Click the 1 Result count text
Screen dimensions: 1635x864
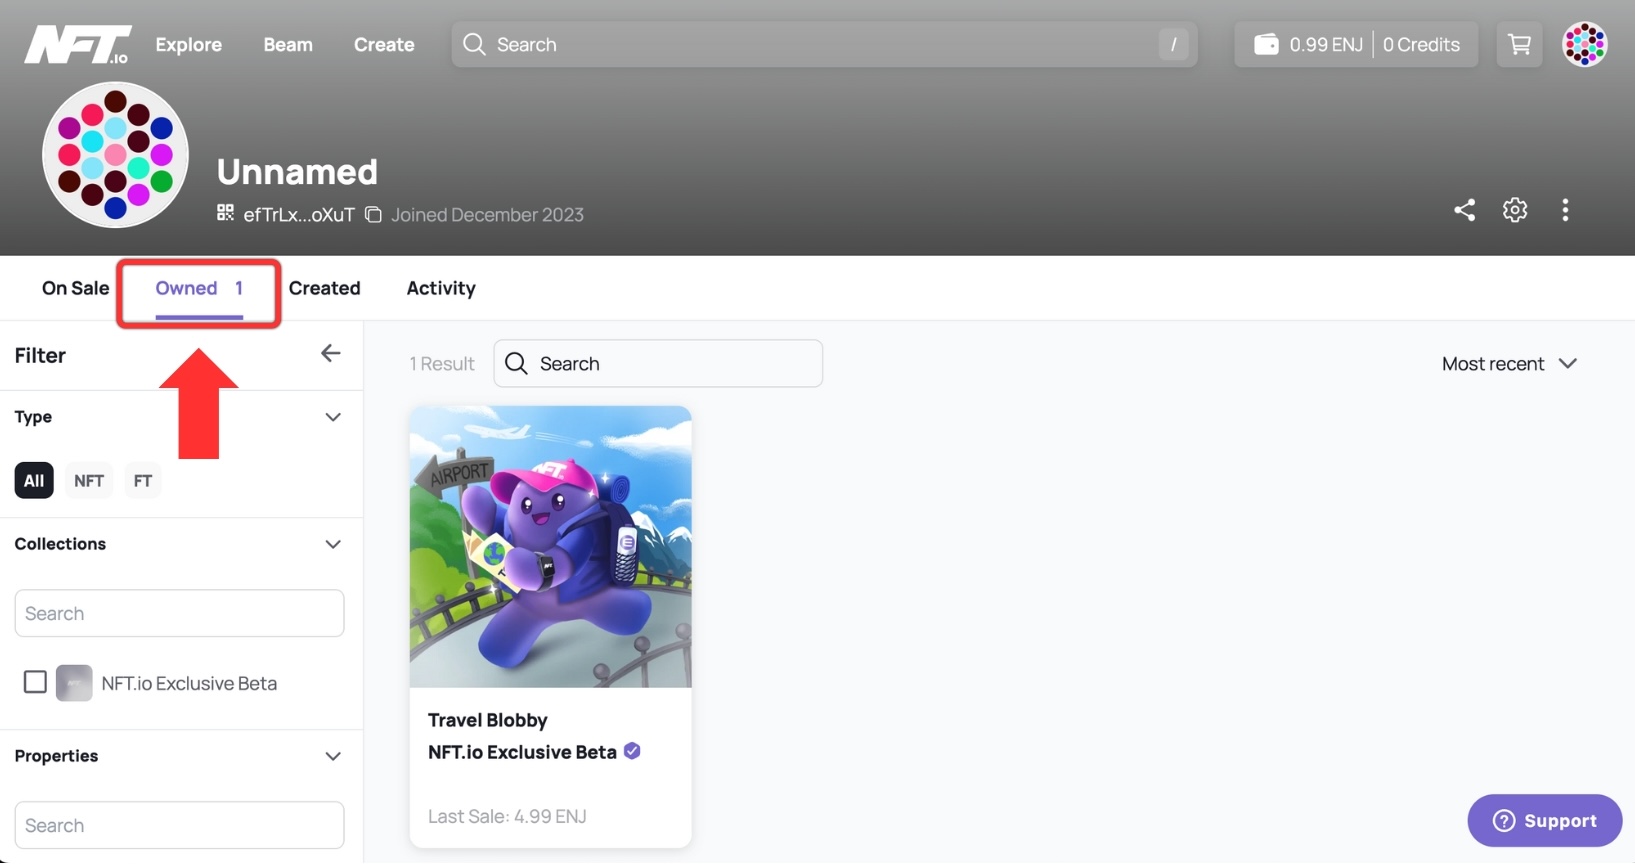tap(441, 364)
